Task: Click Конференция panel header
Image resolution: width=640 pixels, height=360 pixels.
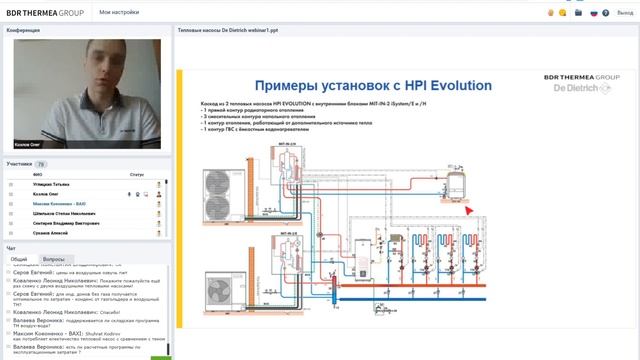Action: [23, 30]
